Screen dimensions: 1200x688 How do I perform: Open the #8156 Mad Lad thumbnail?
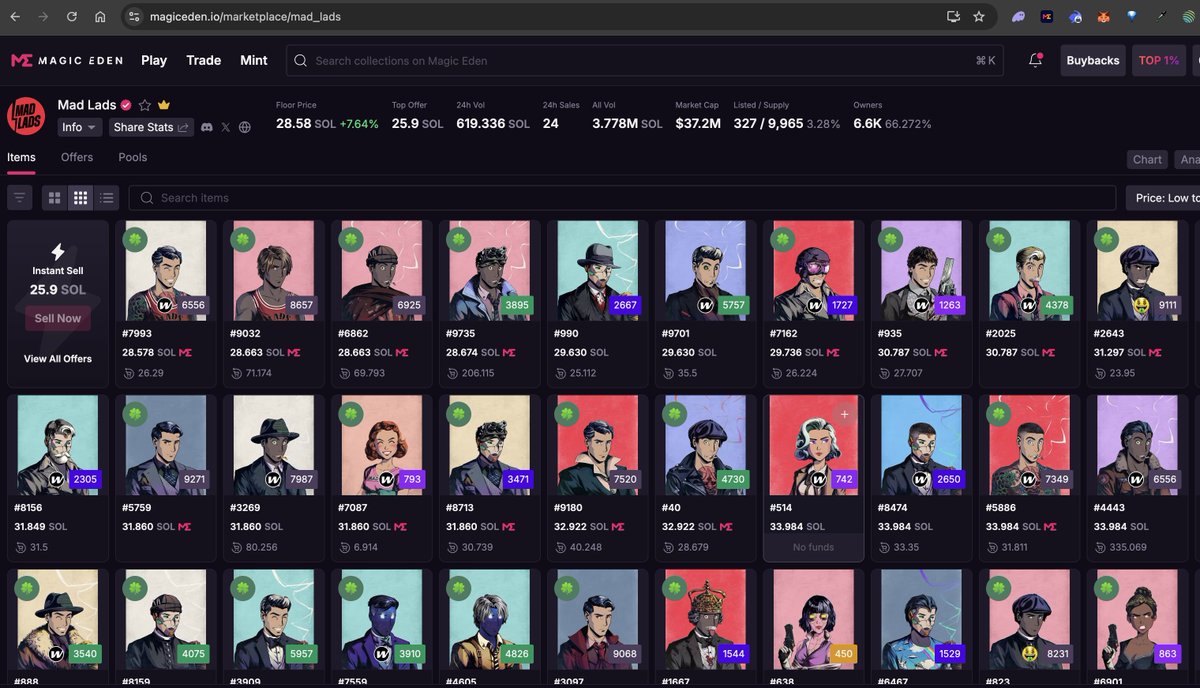pos(57,445)
